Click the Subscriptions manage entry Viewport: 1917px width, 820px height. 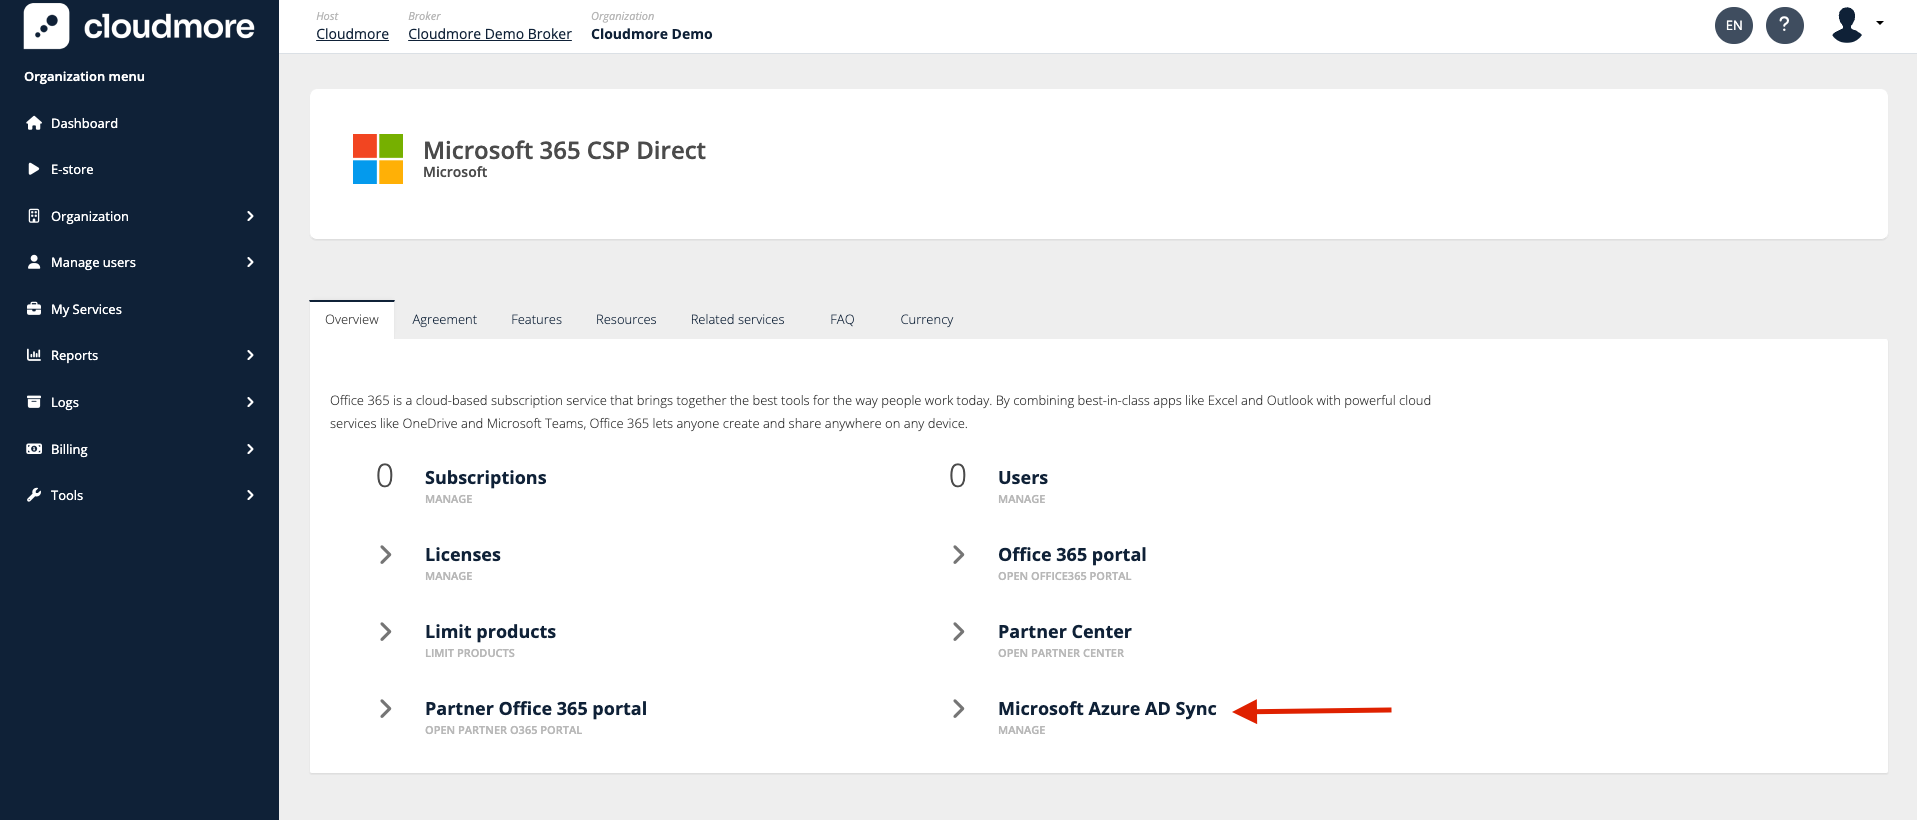pyautogui.click(x=485, y=478)
